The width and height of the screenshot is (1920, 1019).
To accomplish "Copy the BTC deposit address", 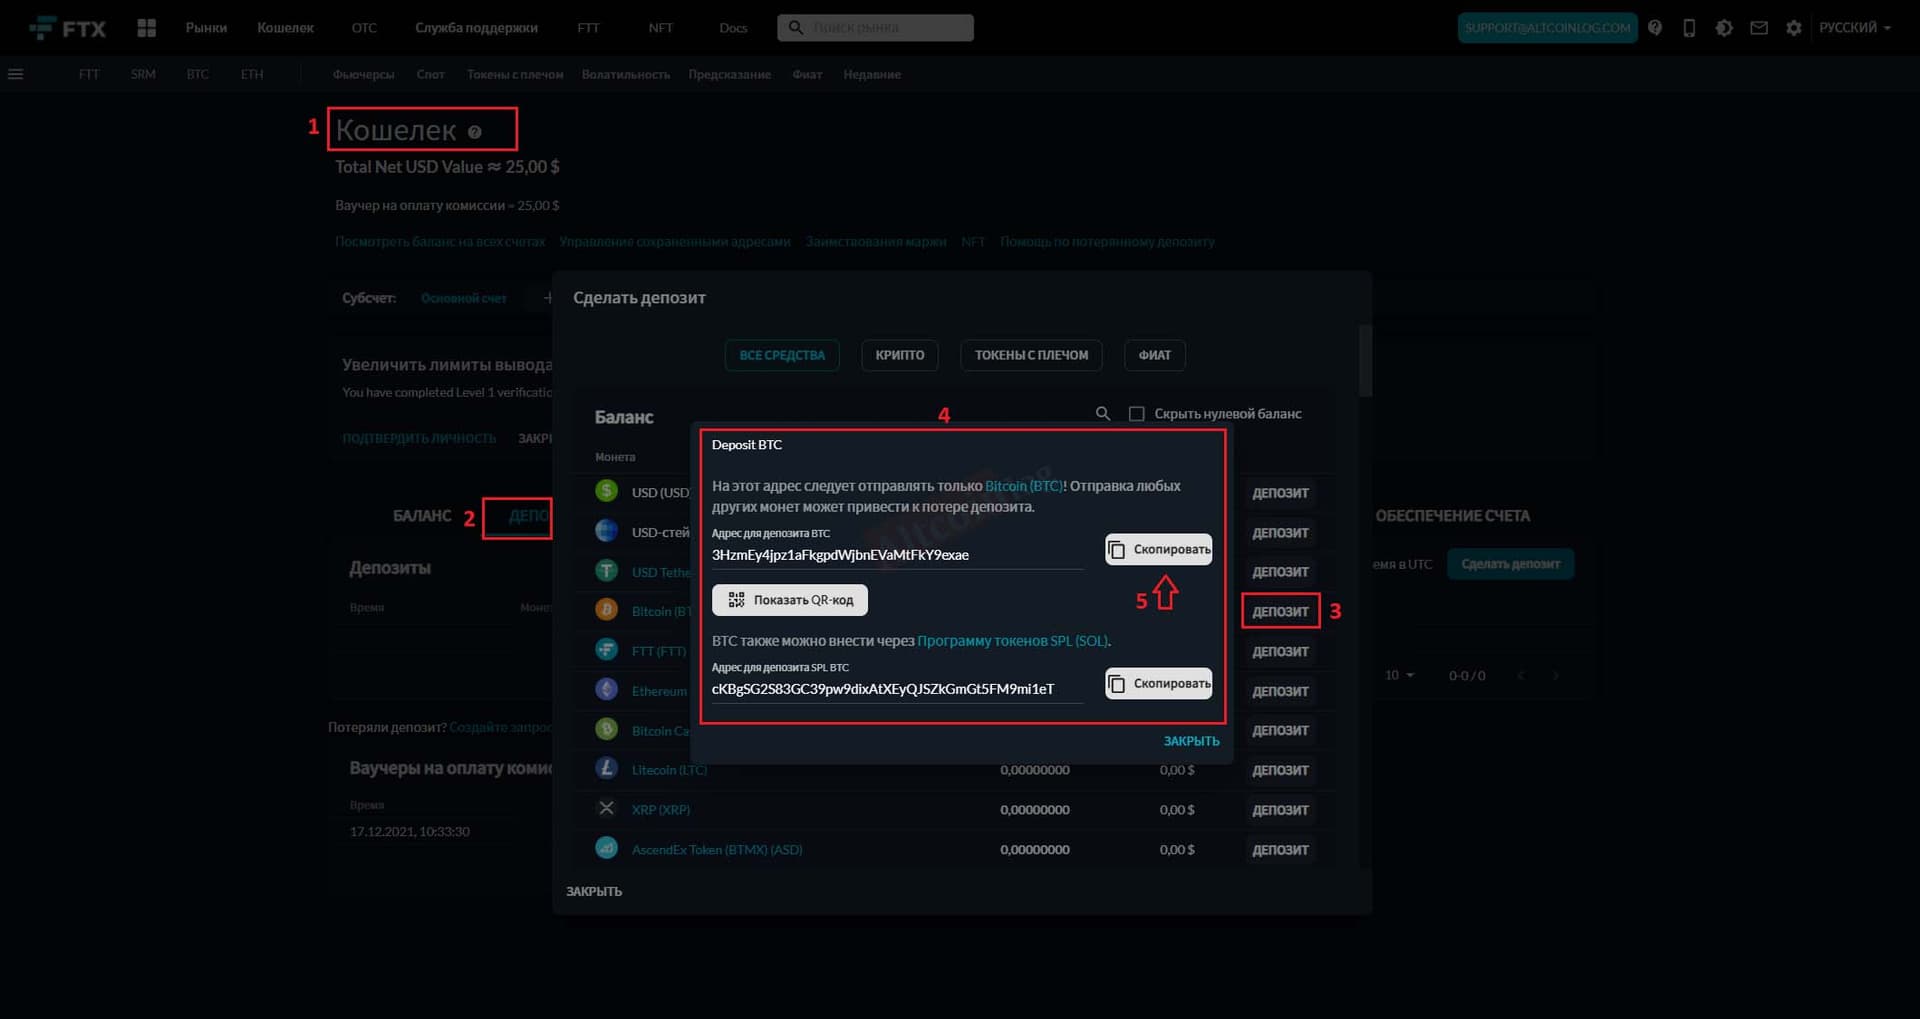I will tap(1158, 549).
